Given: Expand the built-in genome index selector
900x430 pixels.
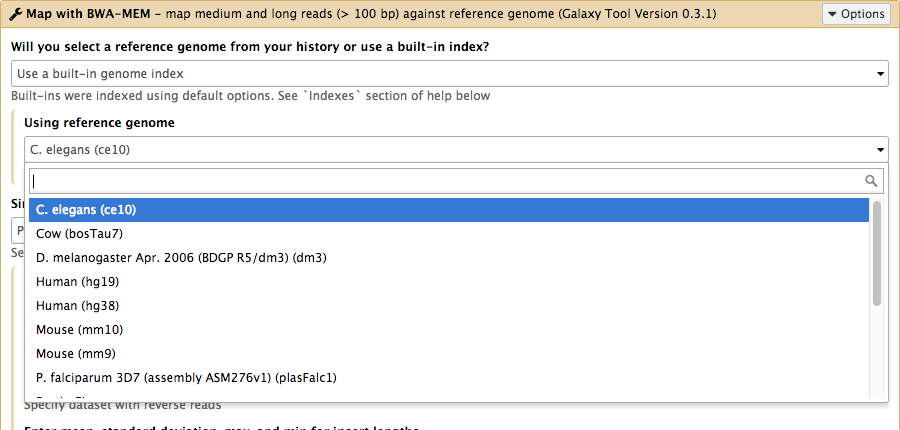Looking at the screenshot, I should pyautogui.click(x=449, y=73).
